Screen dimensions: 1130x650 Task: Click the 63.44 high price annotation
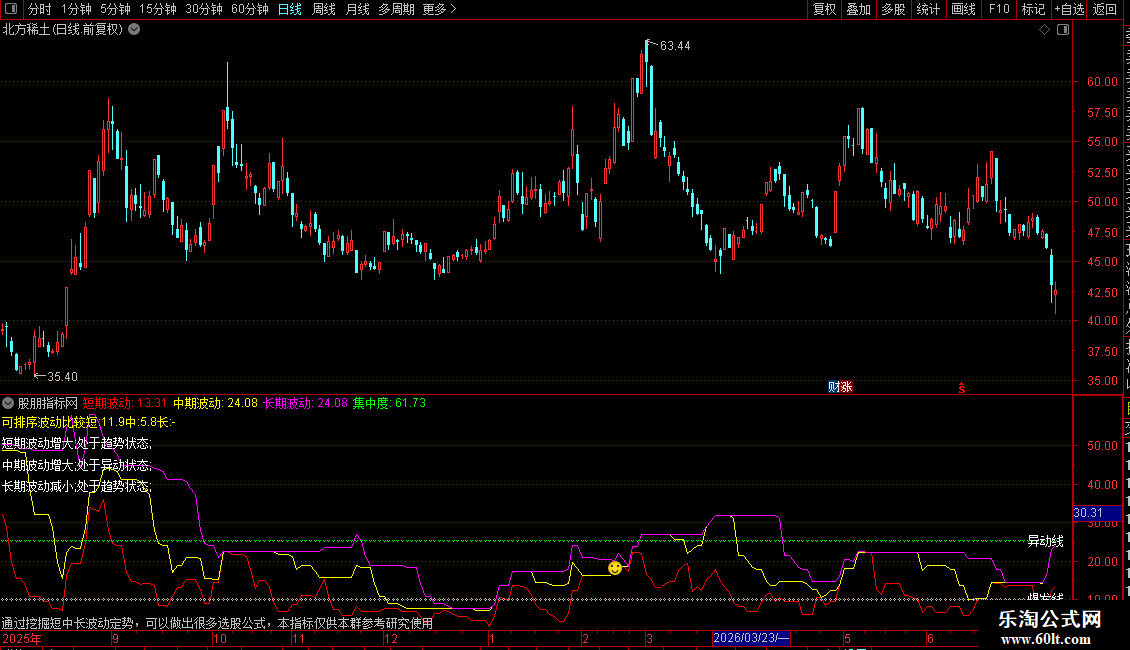(x=675, y=45)
